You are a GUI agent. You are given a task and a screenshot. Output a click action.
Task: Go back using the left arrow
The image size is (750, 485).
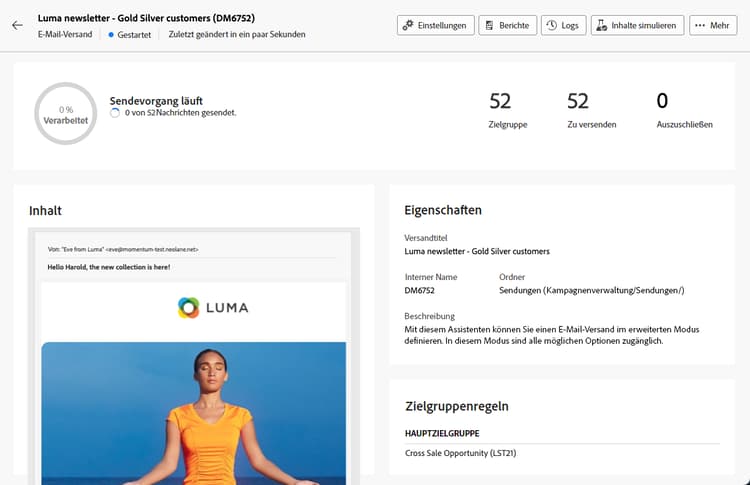click(x=17, y=25)
